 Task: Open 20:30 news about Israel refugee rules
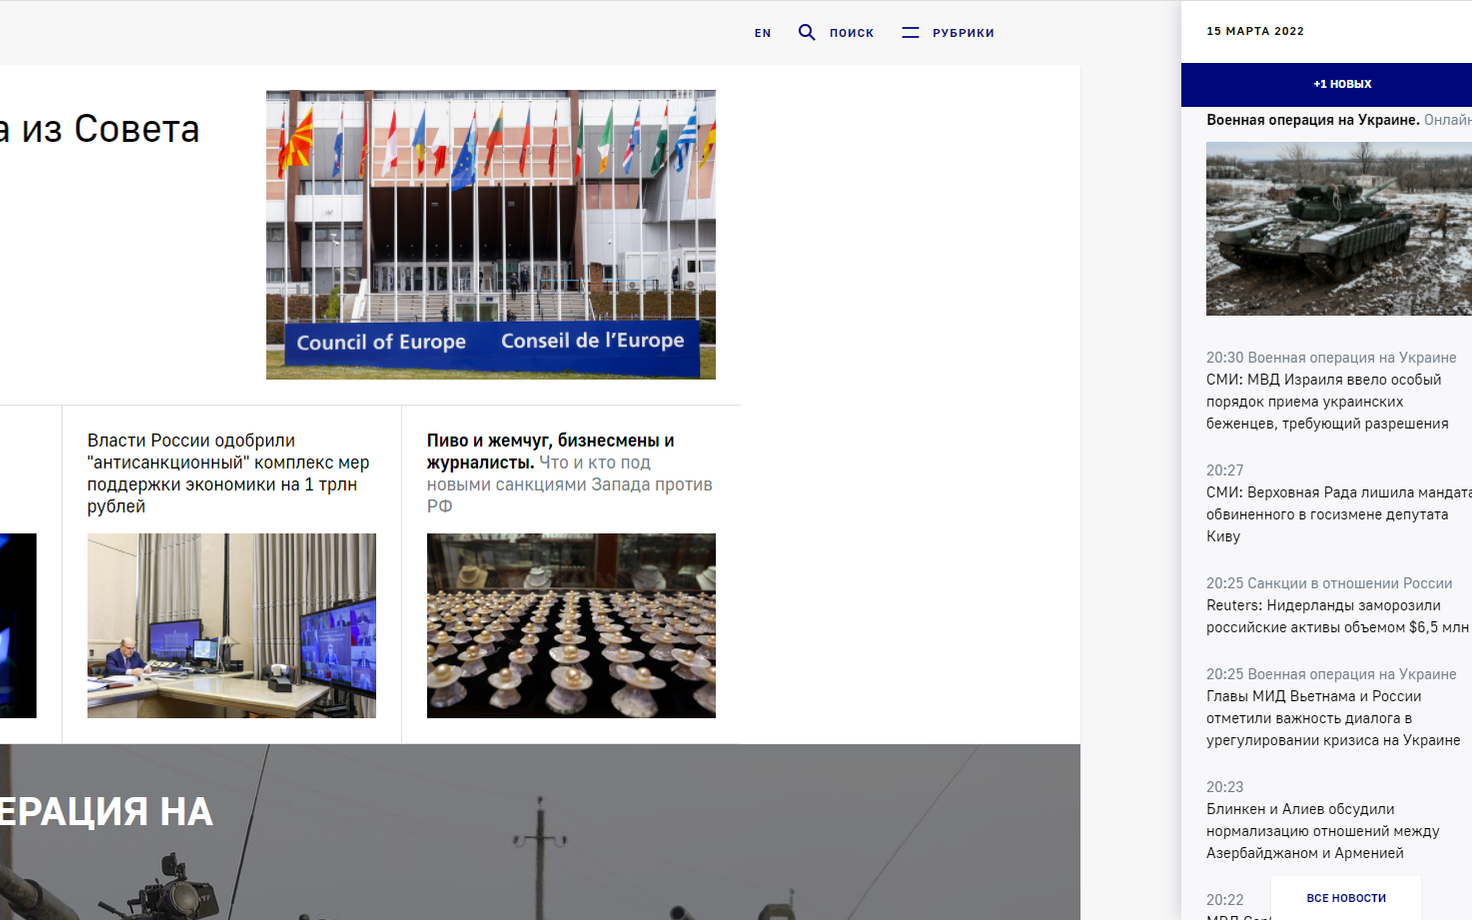(1327, 401)
